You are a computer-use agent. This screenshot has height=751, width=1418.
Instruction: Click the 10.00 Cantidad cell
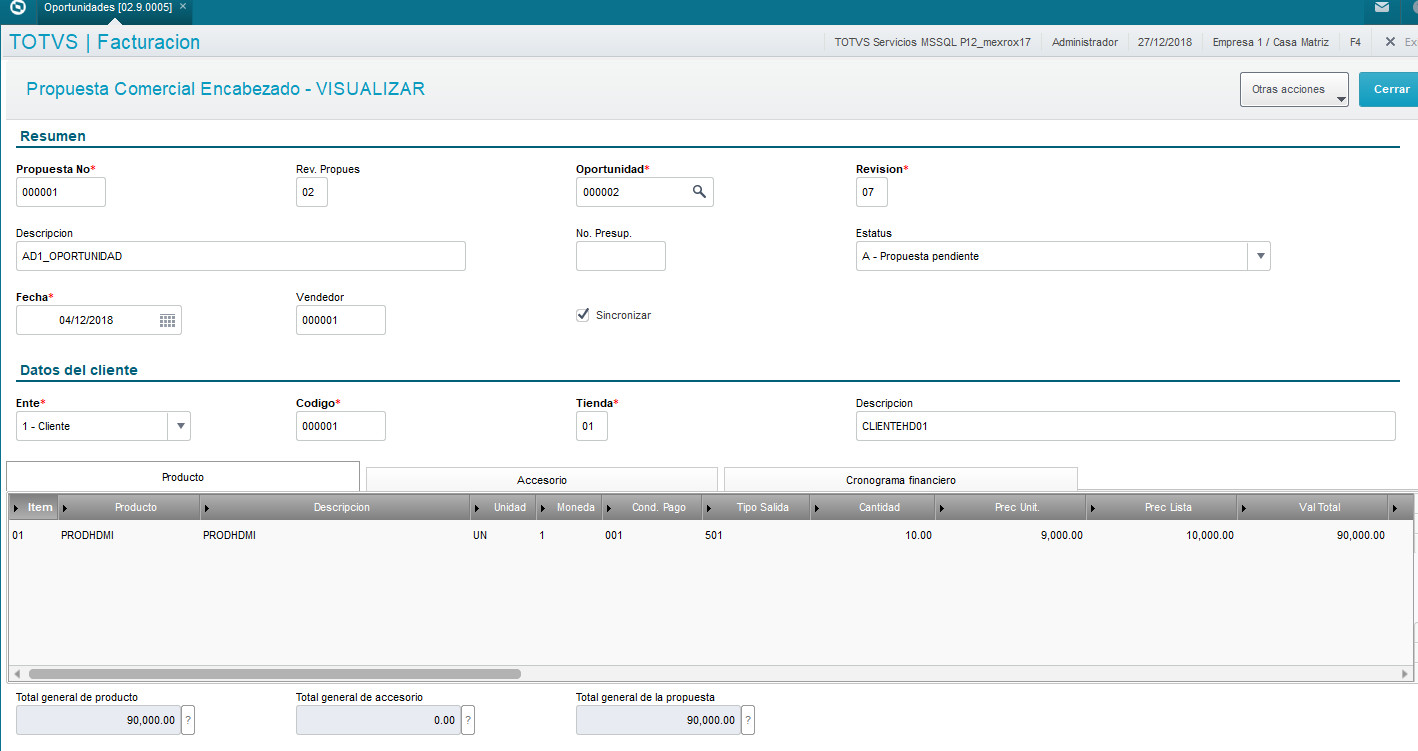point(918,535)
